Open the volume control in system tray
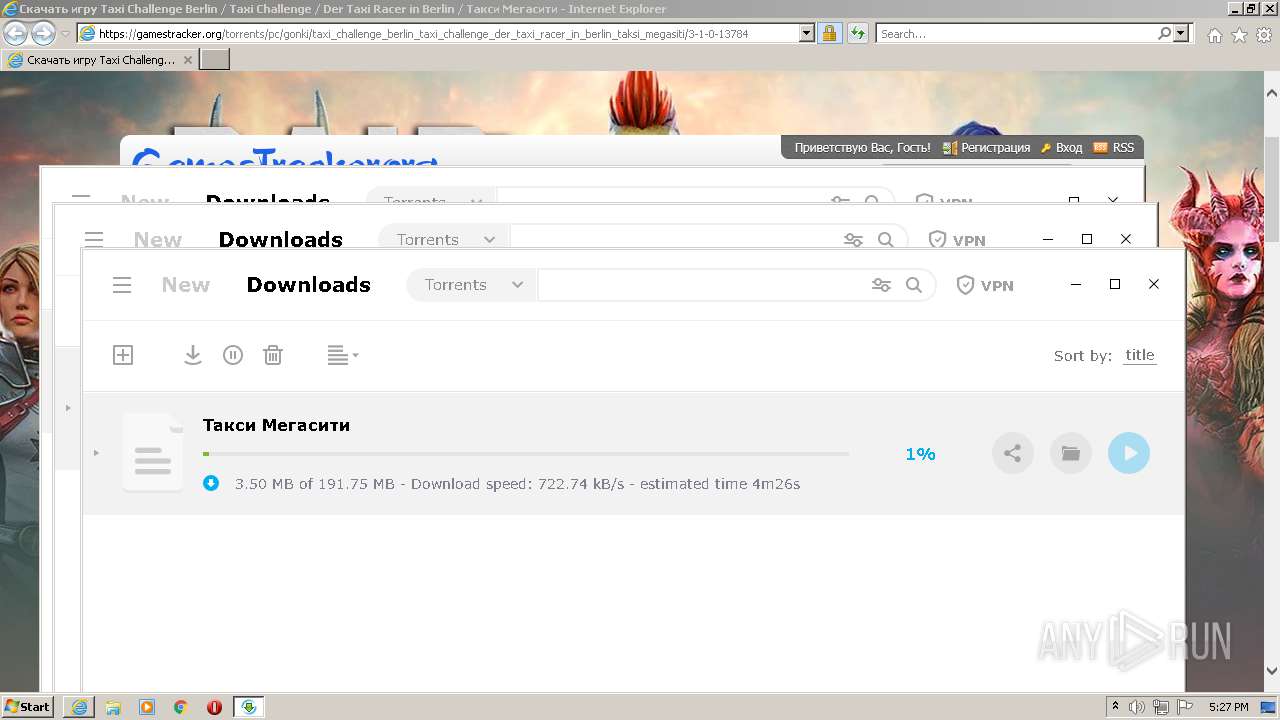This screenshot has width=1280, height=720. pyautogui.click(x=1137, y=707)
